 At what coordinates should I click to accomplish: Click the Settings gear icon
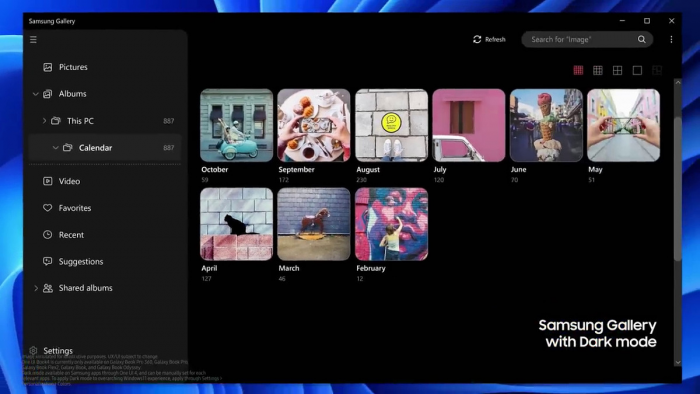33,351
